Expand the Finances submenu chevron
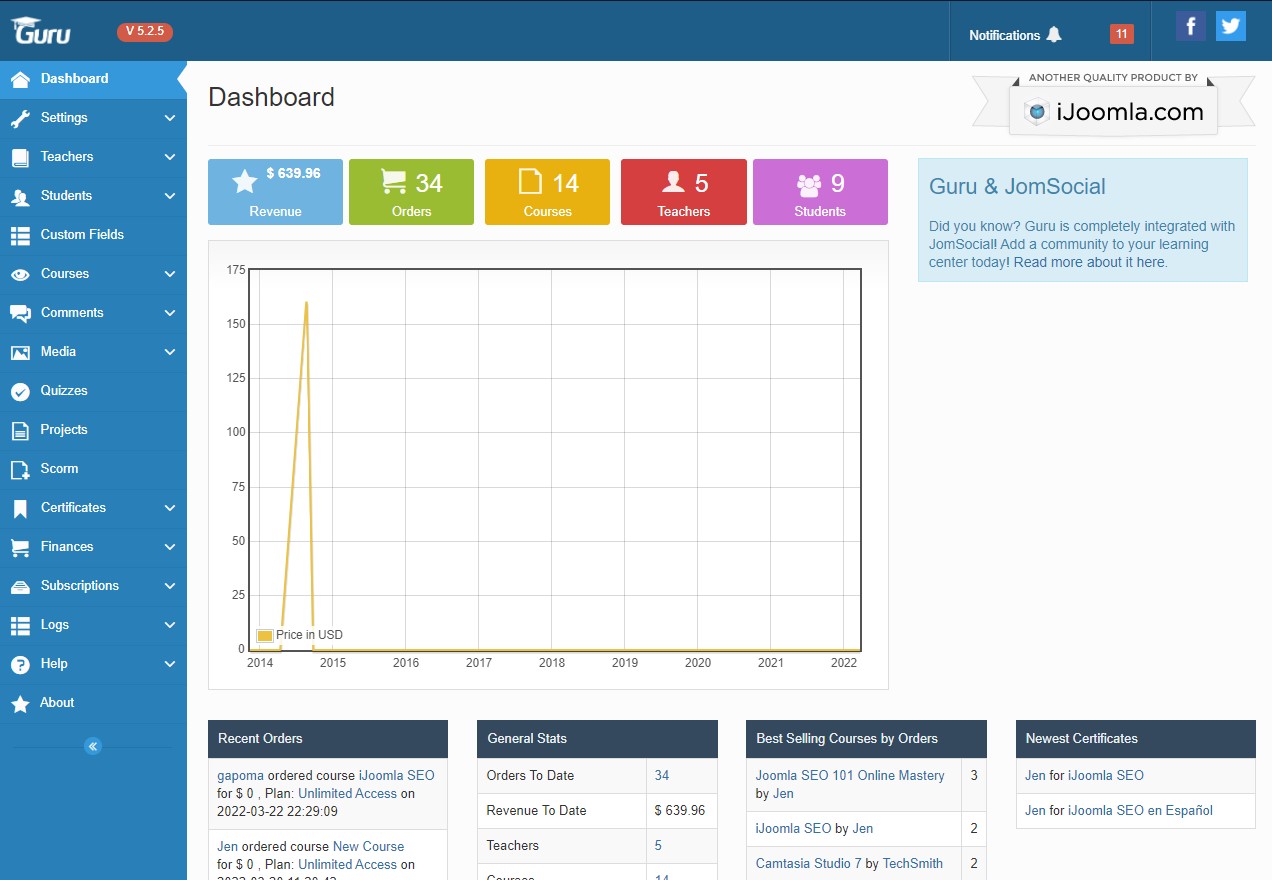The width and height of the screenshot is (1272, 880). point(170,547)
